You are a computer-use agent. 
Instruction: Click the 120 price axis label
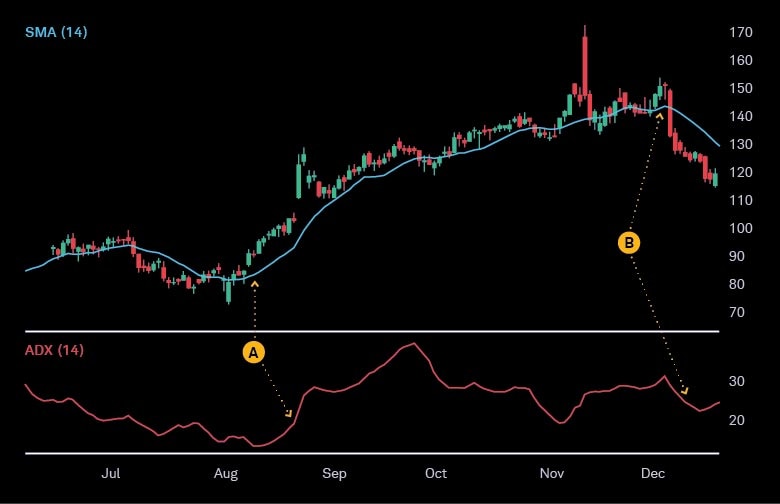click(741, 172)
